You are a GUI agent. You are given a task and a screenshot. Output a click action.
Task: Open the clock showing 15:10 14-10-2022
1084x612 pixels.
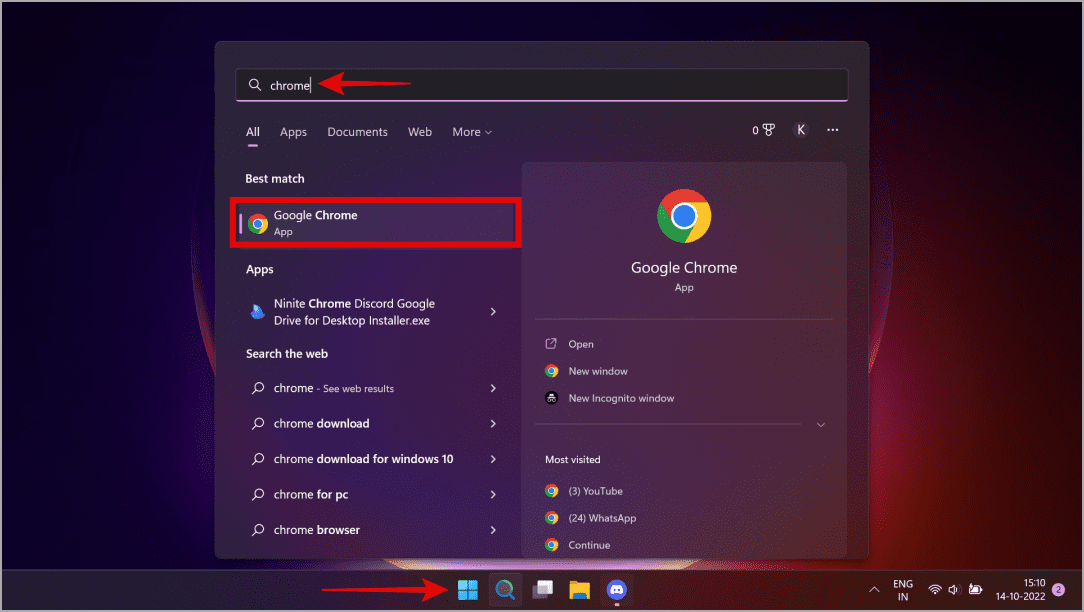click(1020, 590)
